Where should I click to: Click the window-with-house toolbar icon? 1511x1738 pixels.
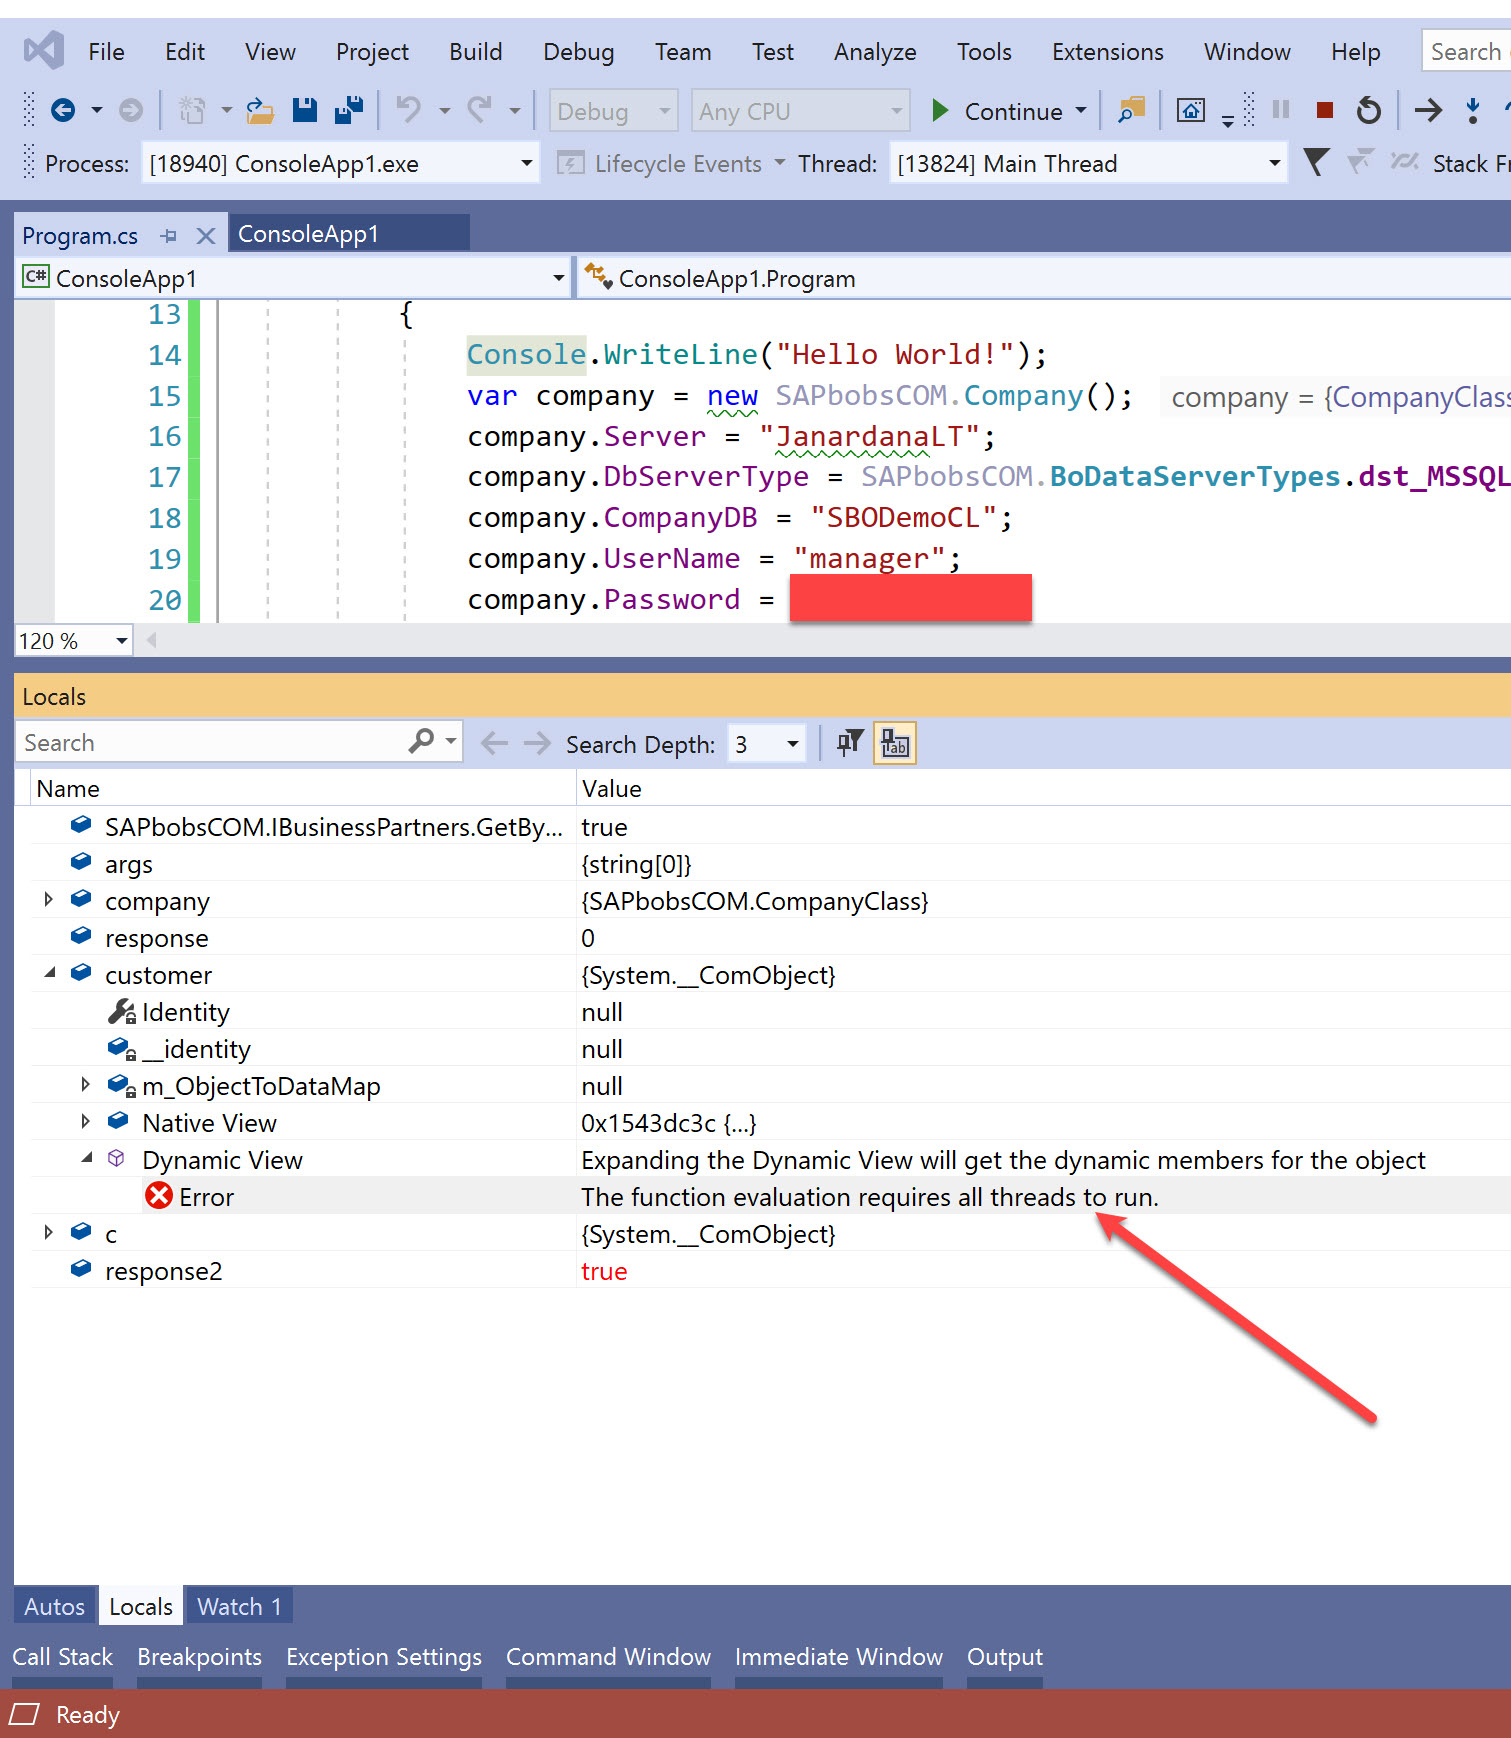coord(1190,110)
